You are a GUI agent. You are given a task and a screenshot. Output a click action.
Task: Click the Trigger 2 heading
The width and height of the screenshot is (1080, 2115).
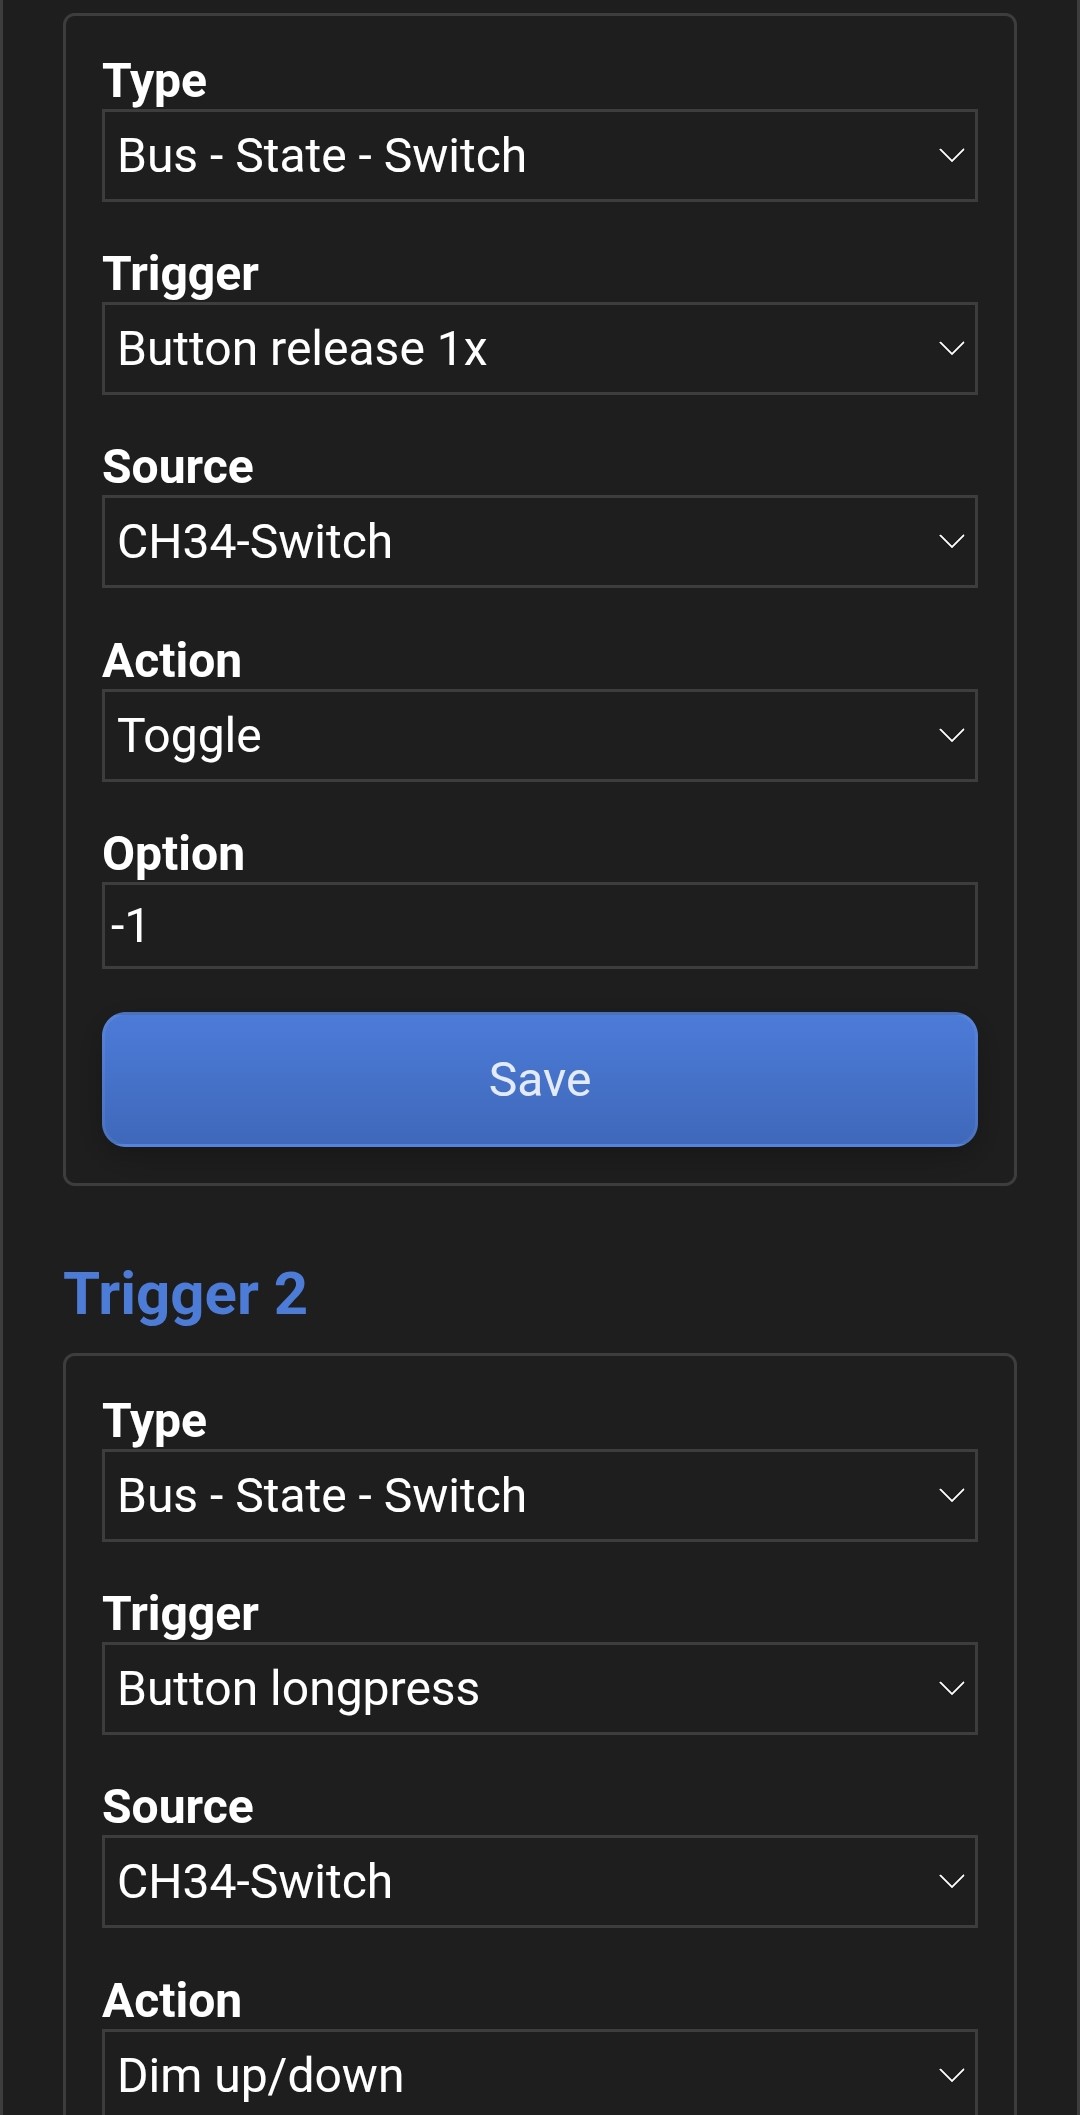[185, 1294]
